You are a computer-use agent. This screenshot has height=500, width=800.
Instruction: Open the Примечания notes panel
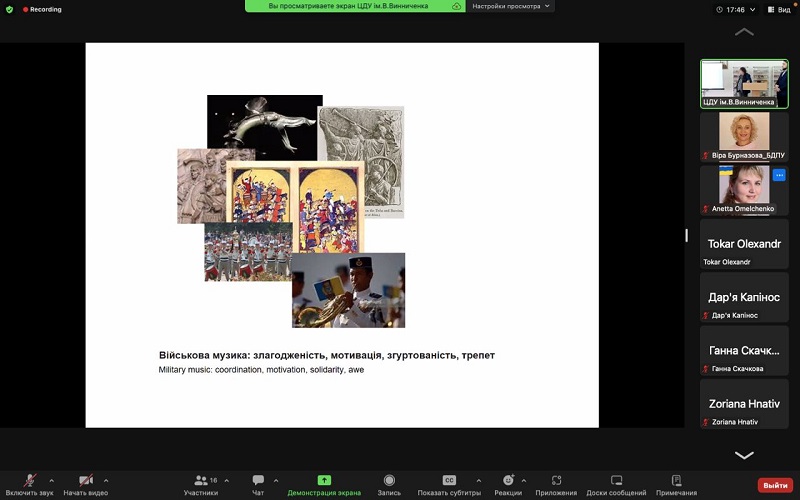point(677,485)
